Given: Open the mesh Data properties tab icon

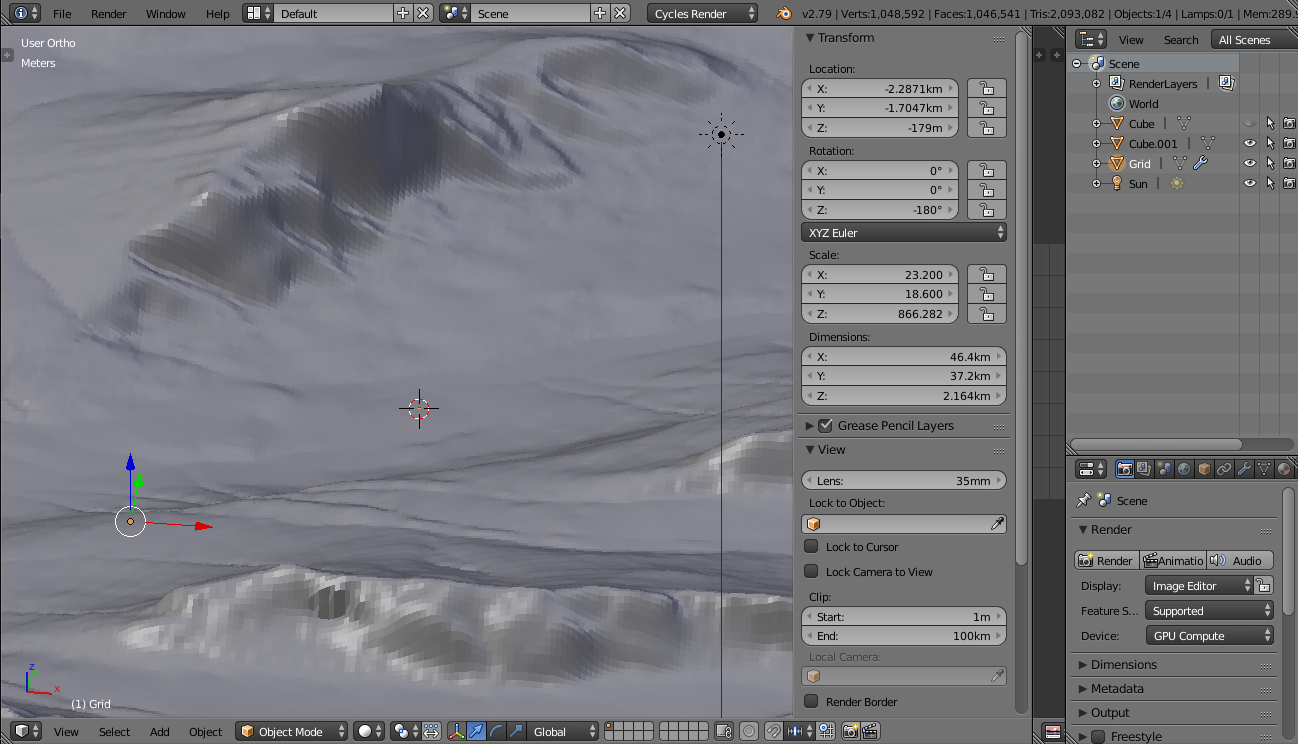Looking at the screenshot, I should [x=1264, y=469].
